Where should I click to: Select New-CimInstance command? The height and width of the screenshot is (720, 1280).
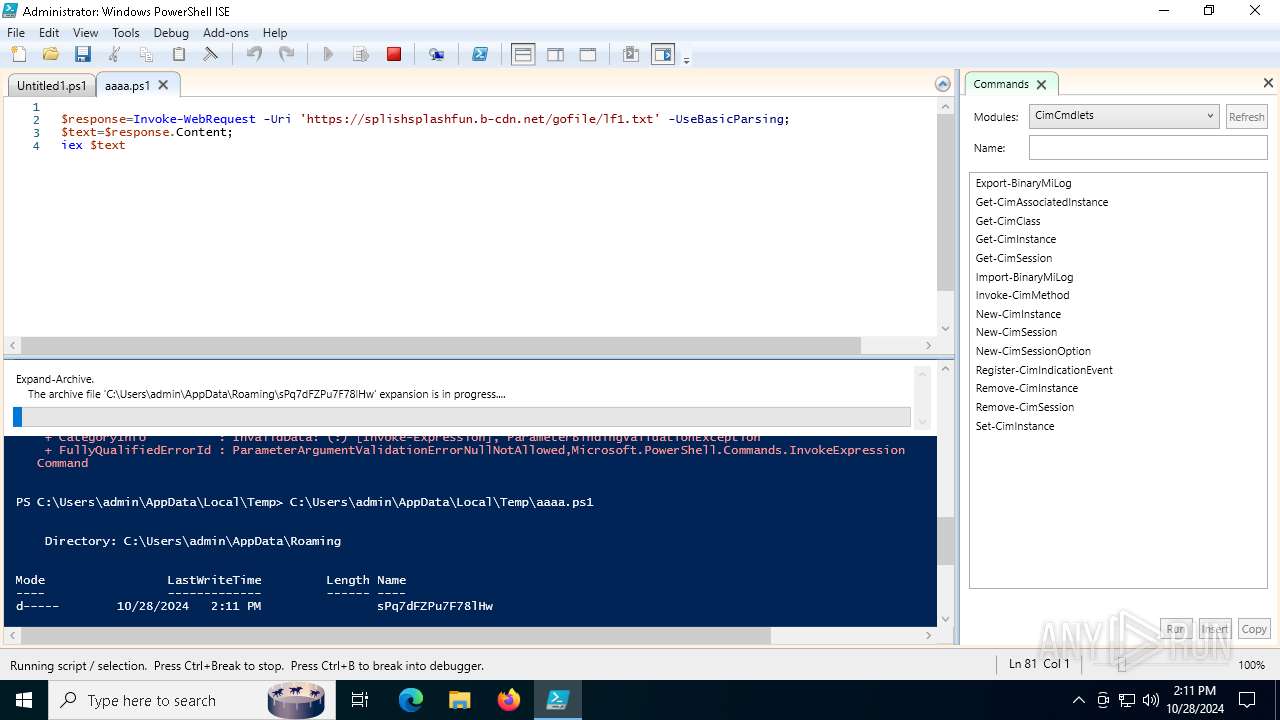pos(1018,314)
